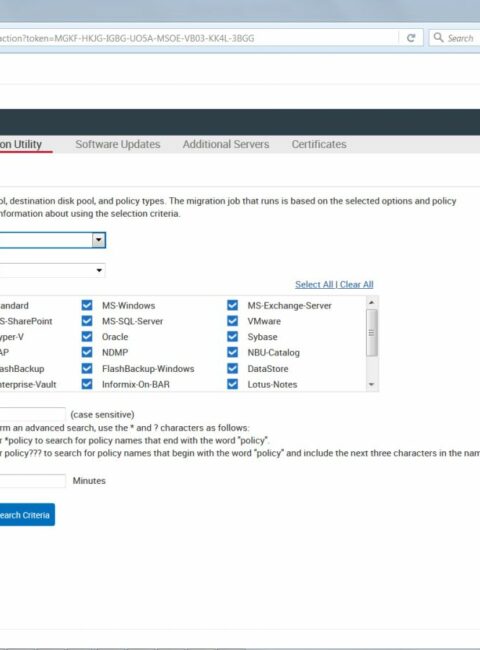Toggle the DataStore checkbox
Image resolution: width=480 pixels, height=650 pixels.
[x=233, y=368]
